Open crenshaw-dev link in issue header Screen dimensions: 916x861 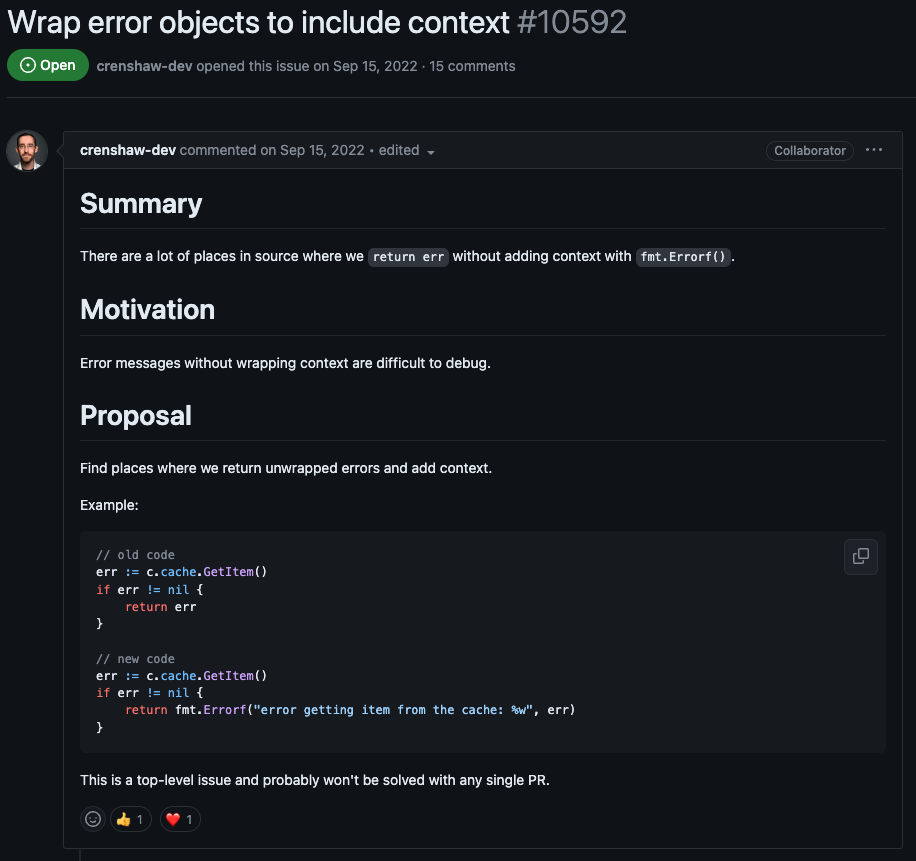[x=144, y=66]
